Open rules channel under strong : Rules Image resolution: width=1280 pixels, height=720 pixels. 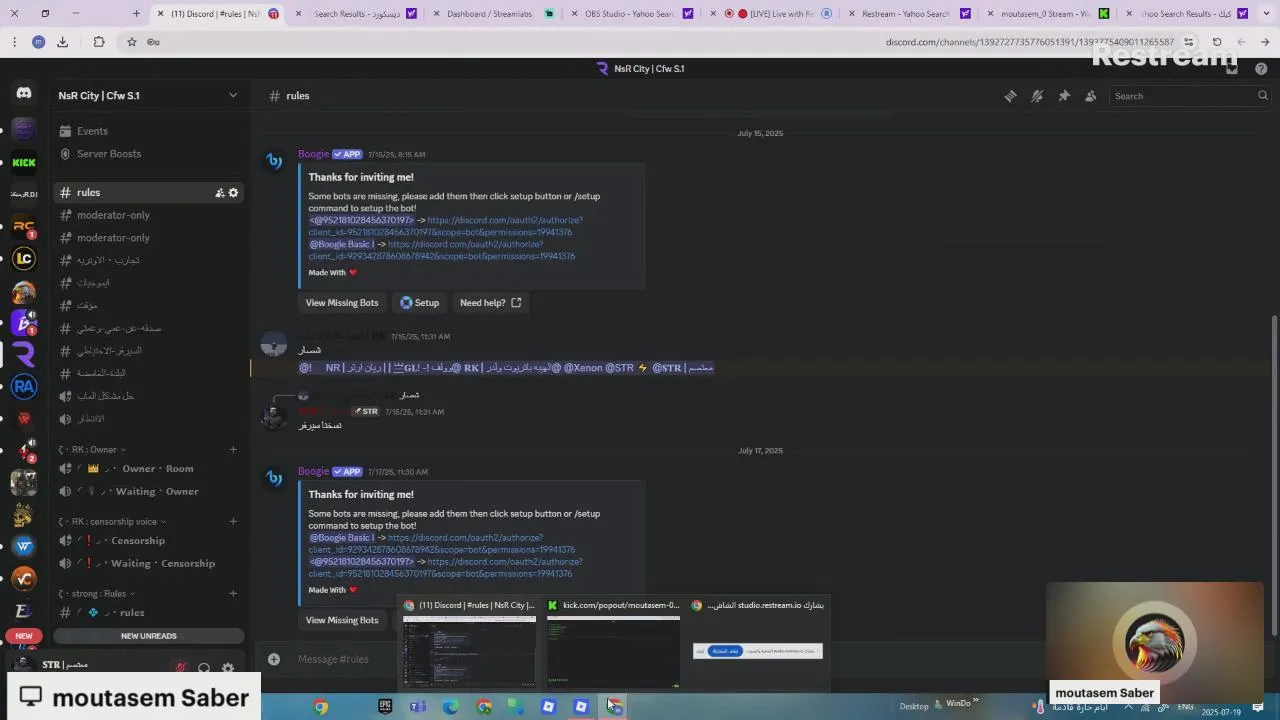click(148, 612)
